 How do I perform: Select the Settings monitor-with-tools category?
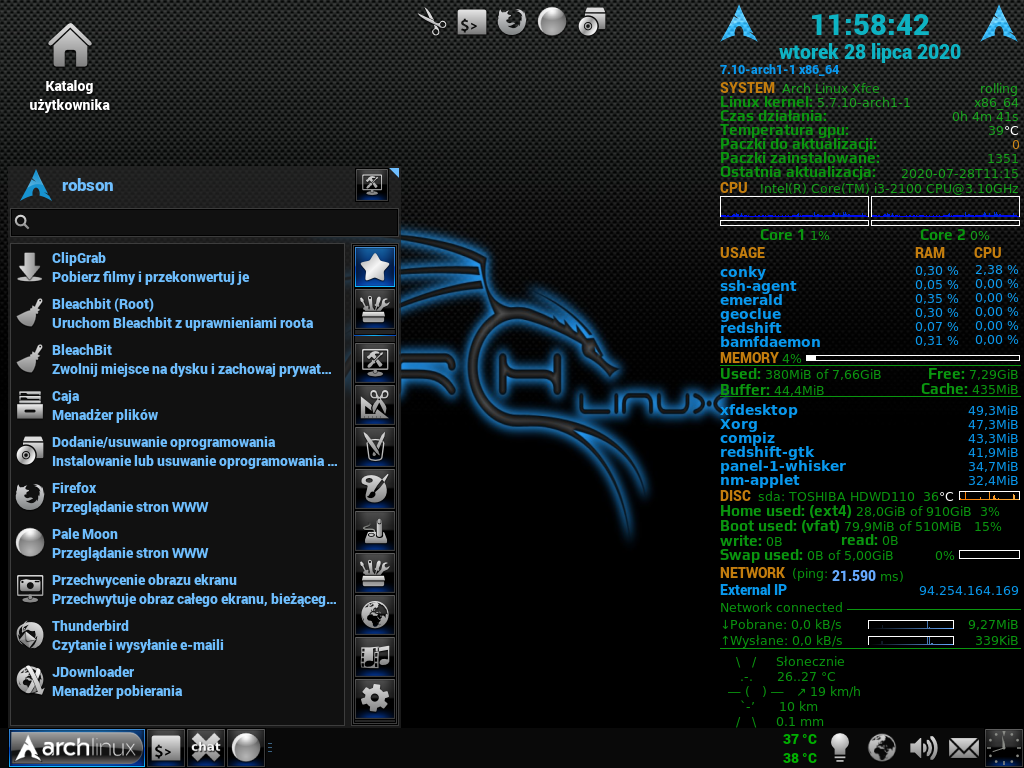pyautogui.click(x=375, y=362)
